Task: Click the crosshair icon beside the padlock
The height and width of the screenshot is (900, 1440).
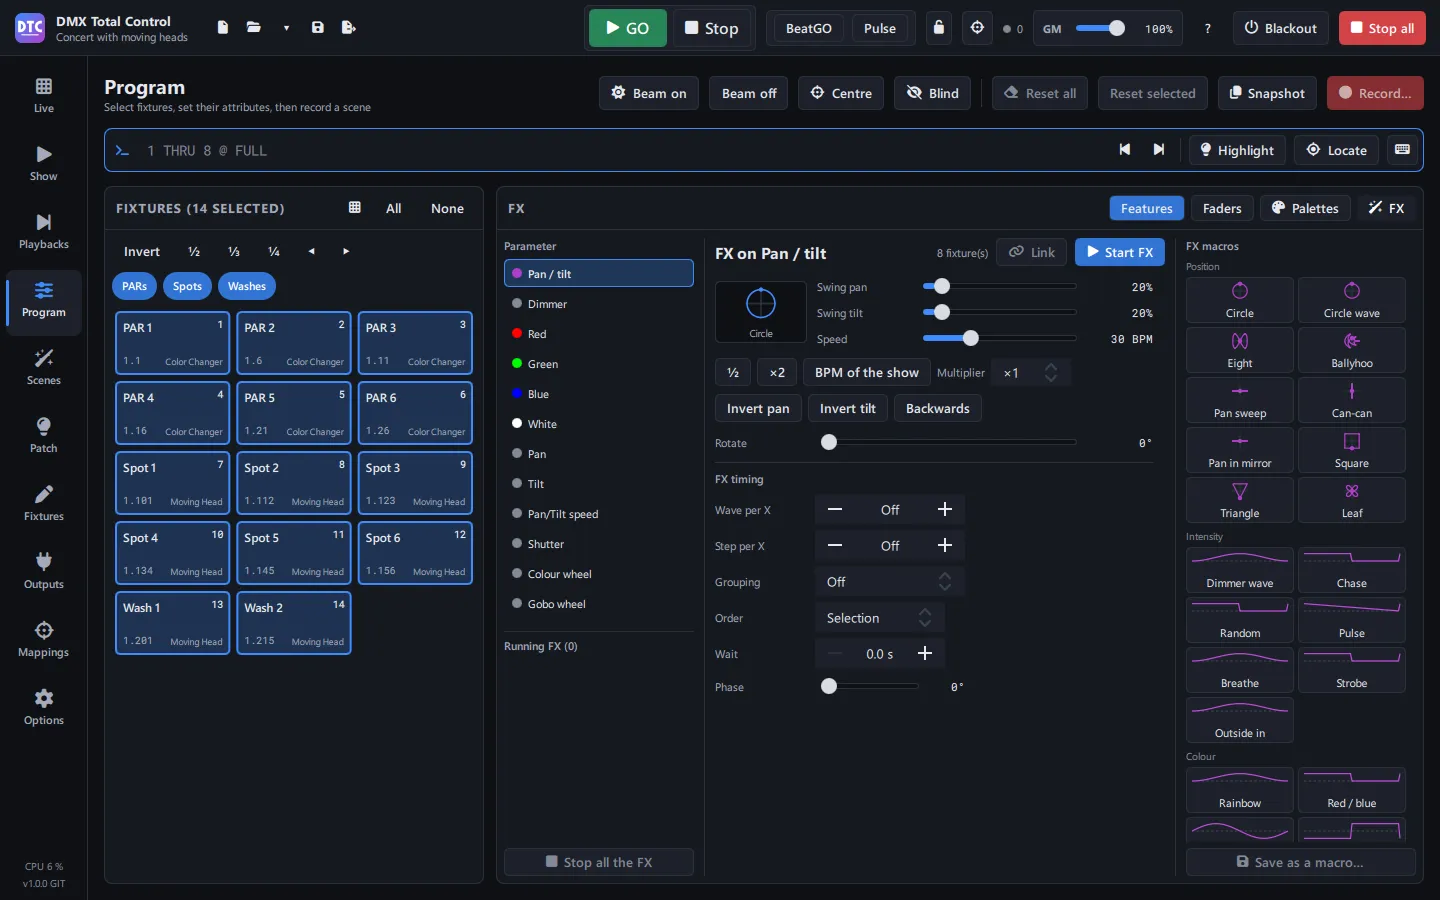Action: (978, 28)
